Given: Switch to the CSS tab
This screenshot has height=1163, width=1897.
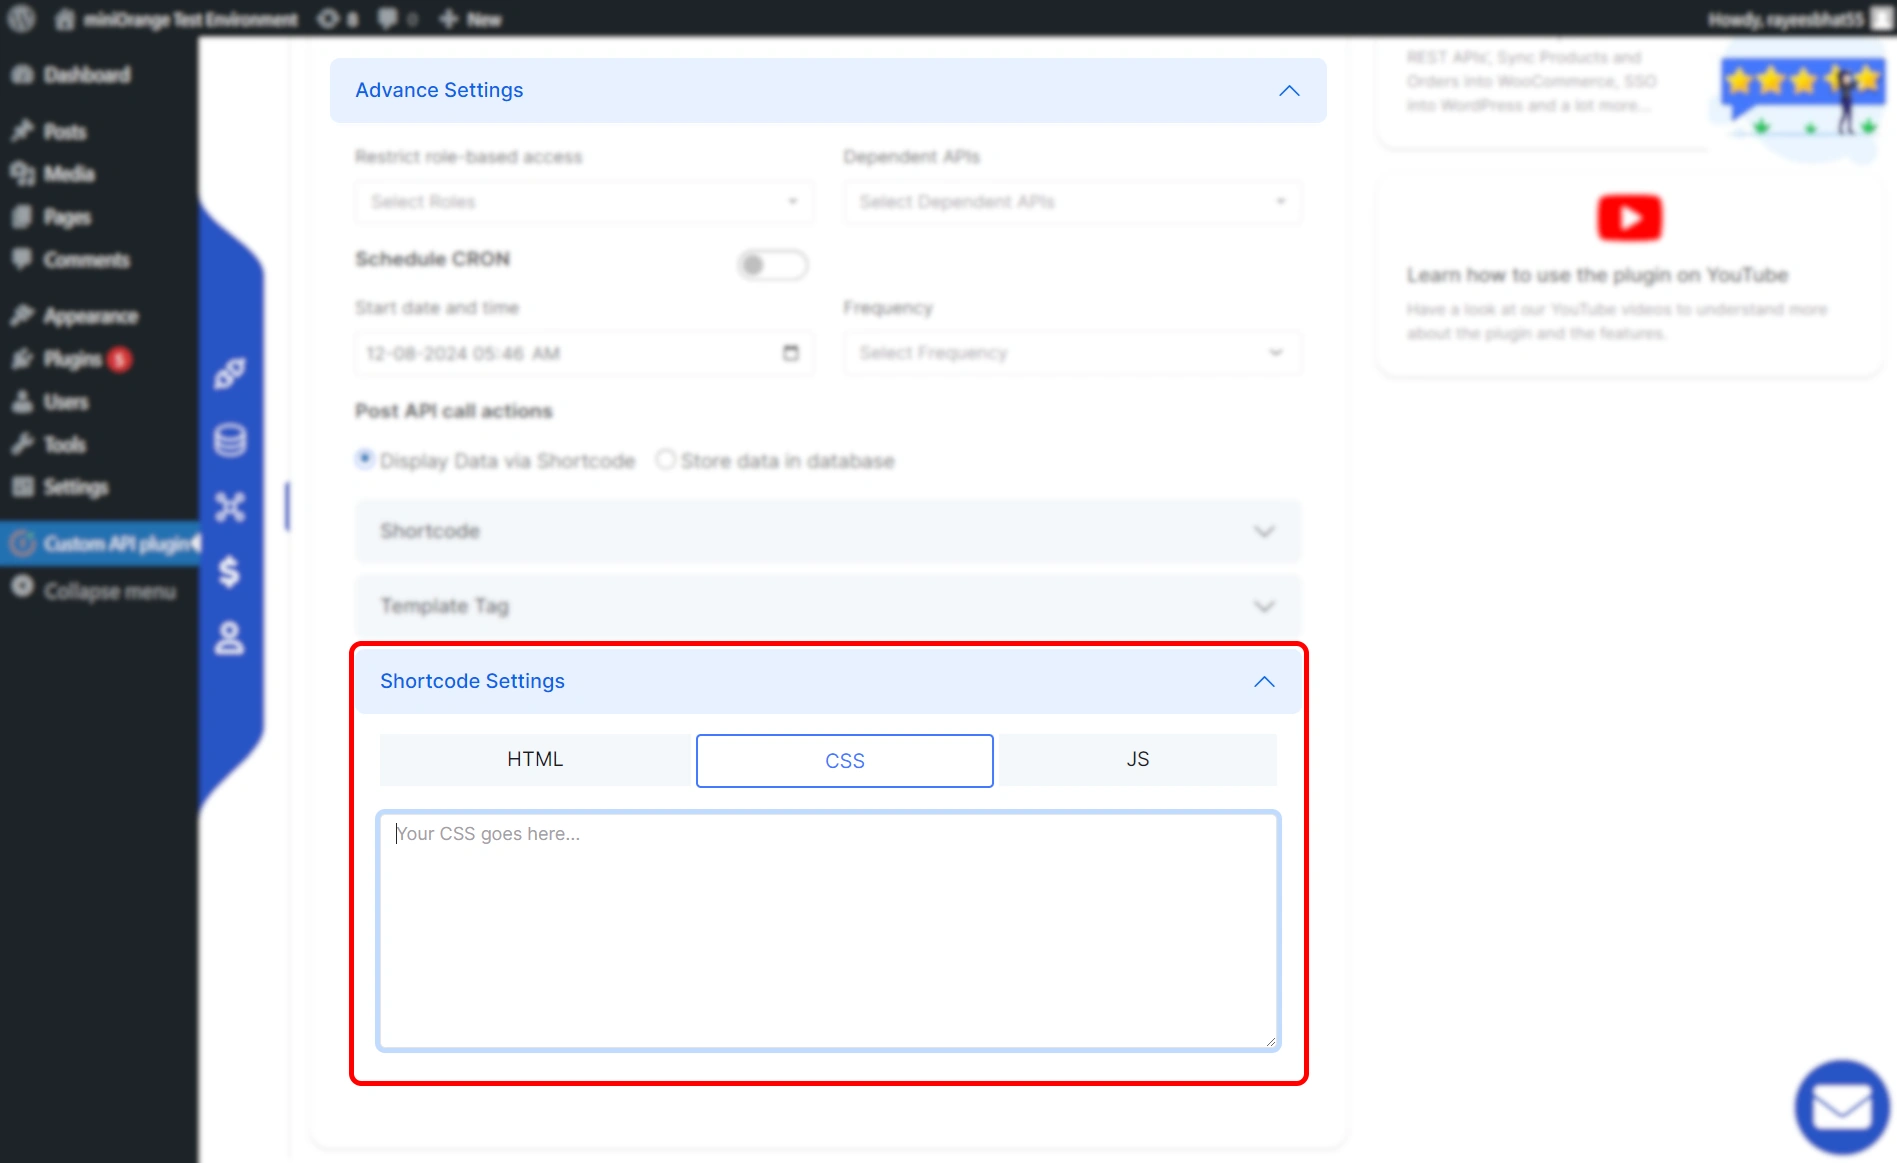Looking at the screenshot, I should point(845,761).
